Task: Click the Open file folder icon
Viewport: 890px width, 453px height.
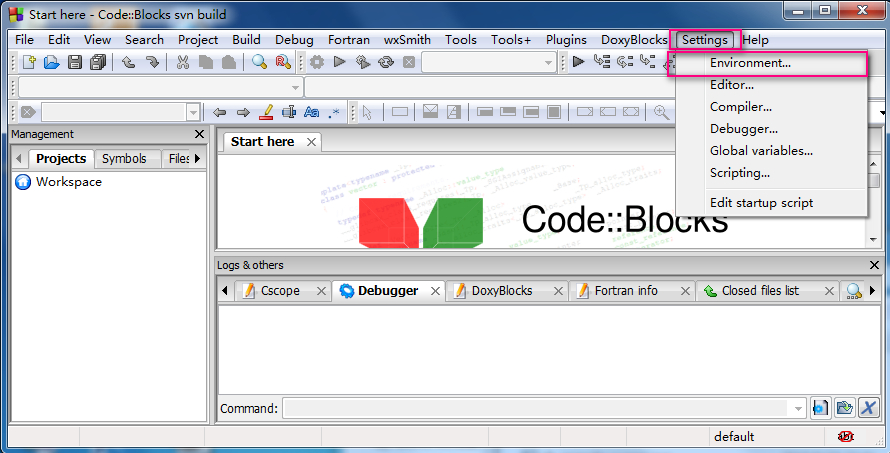Action: [x=52, y=62]
